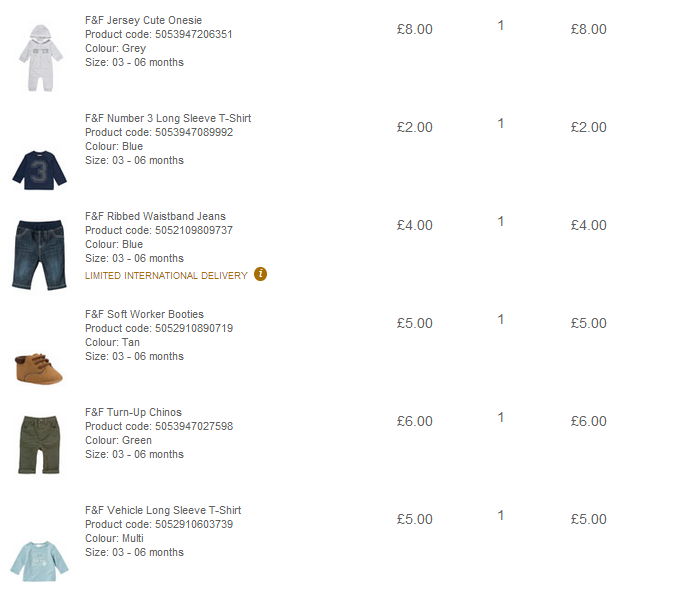
Task: Open the light blue vehicle shirt thumbnail
Action: [39, 561]
